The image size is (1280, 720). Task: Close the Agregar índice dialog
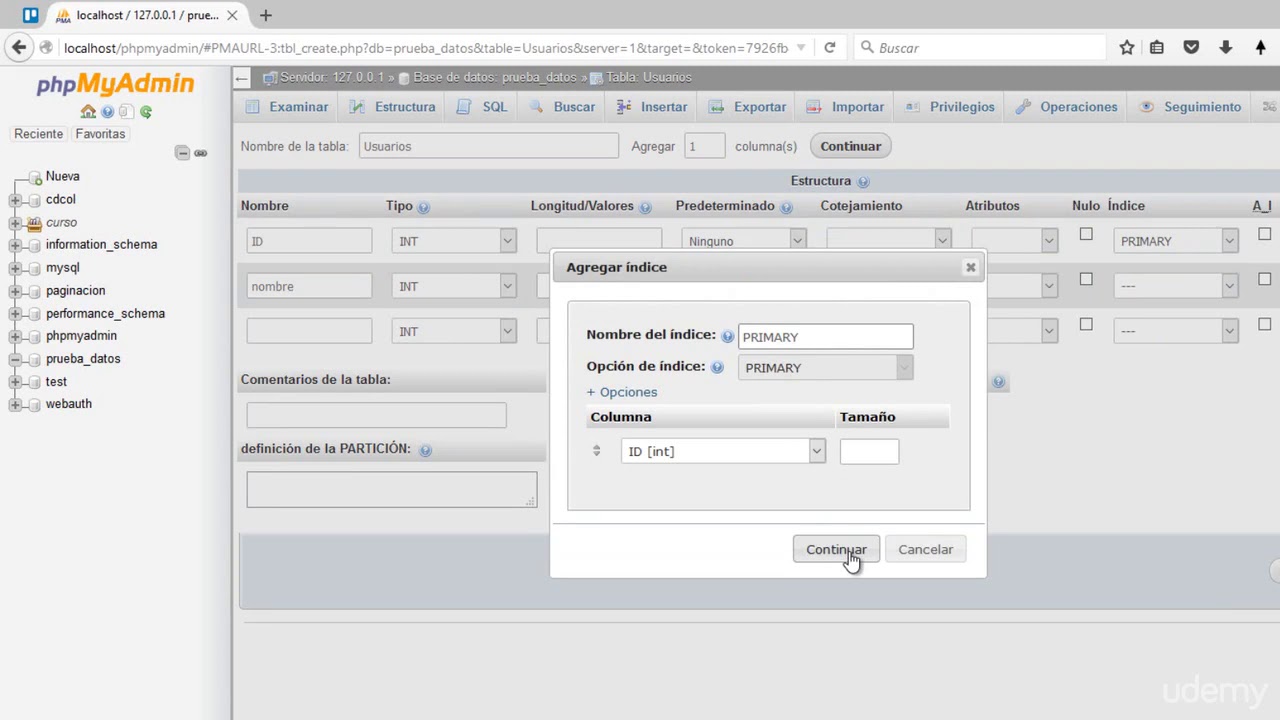pyautogui.click(x=970, y=267)
